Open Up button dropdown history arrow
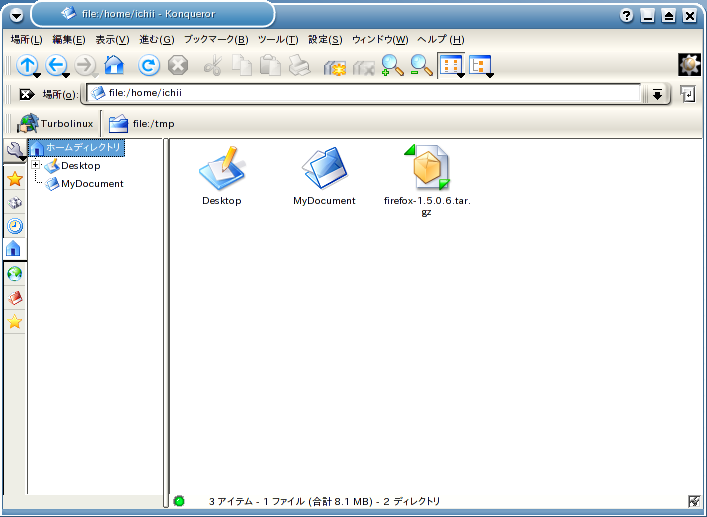This screenshot has height=517, width=707. coord(37,75)
